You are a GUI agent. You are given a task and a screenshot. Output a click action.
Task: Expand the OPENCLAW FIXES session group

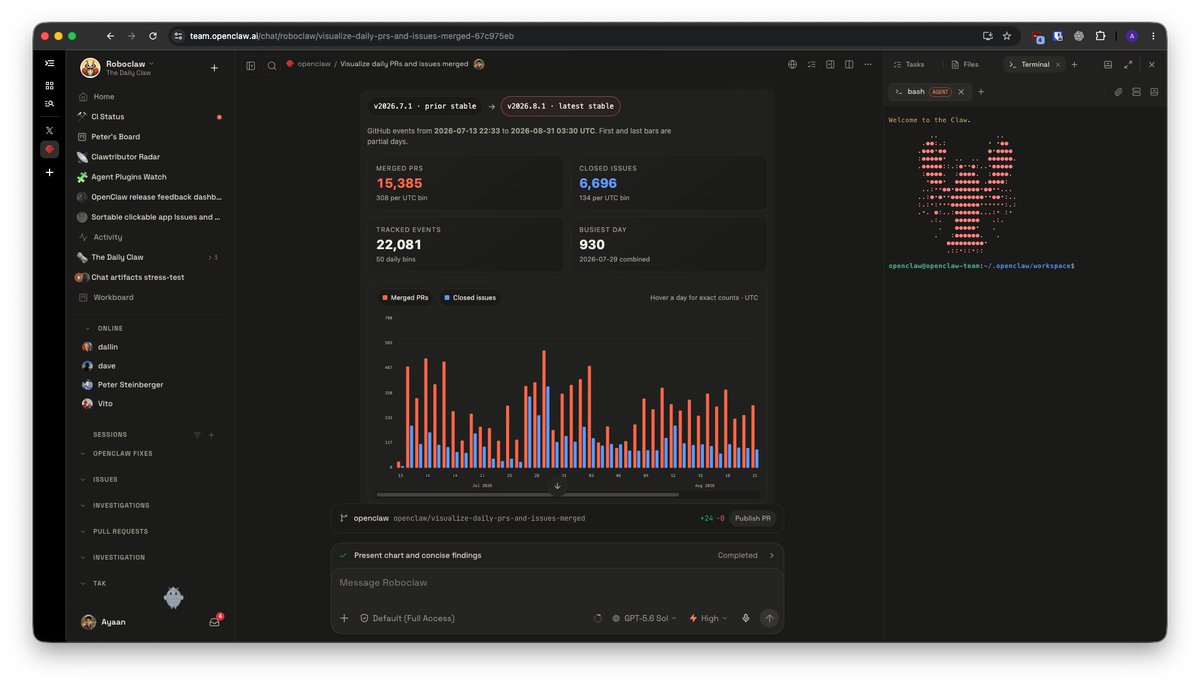point(122,454)
